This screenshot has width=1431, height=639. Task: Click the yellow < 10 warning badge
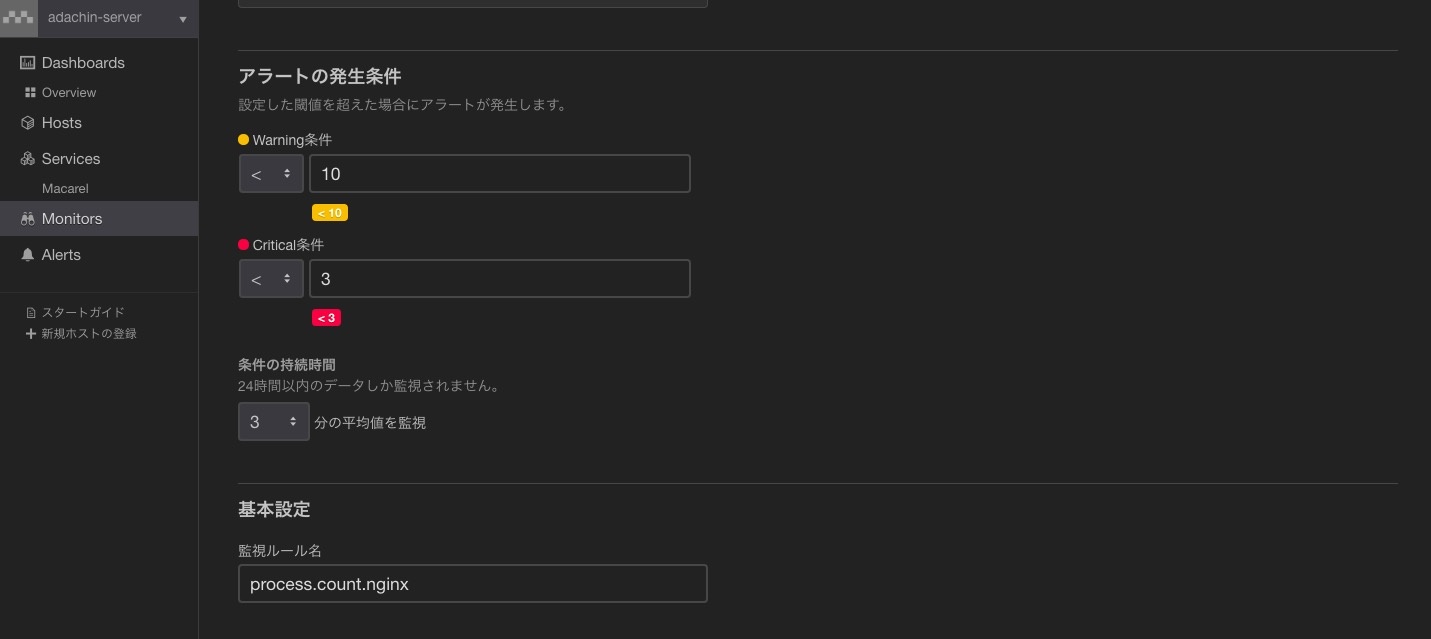point(330,213)
